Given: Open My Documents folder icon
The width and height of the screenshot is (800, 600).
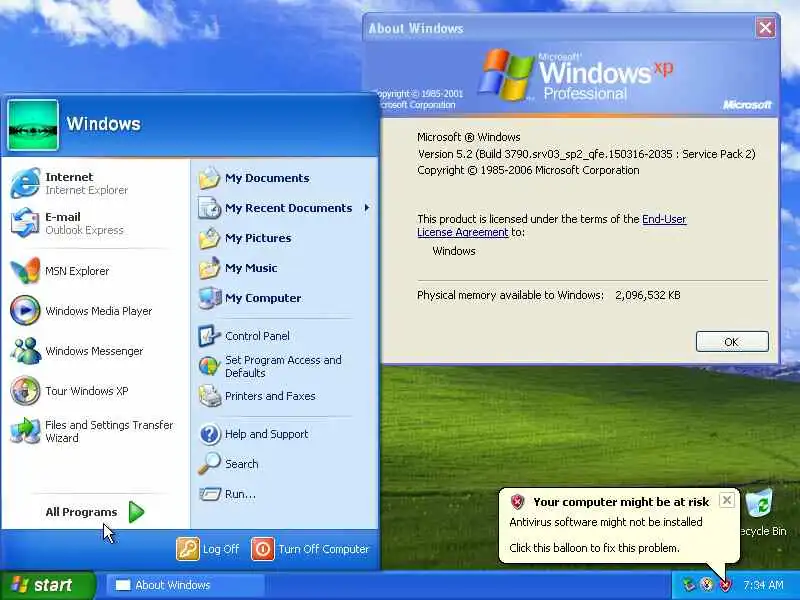Looking at the screenshot, I should (x=209, y=178).
